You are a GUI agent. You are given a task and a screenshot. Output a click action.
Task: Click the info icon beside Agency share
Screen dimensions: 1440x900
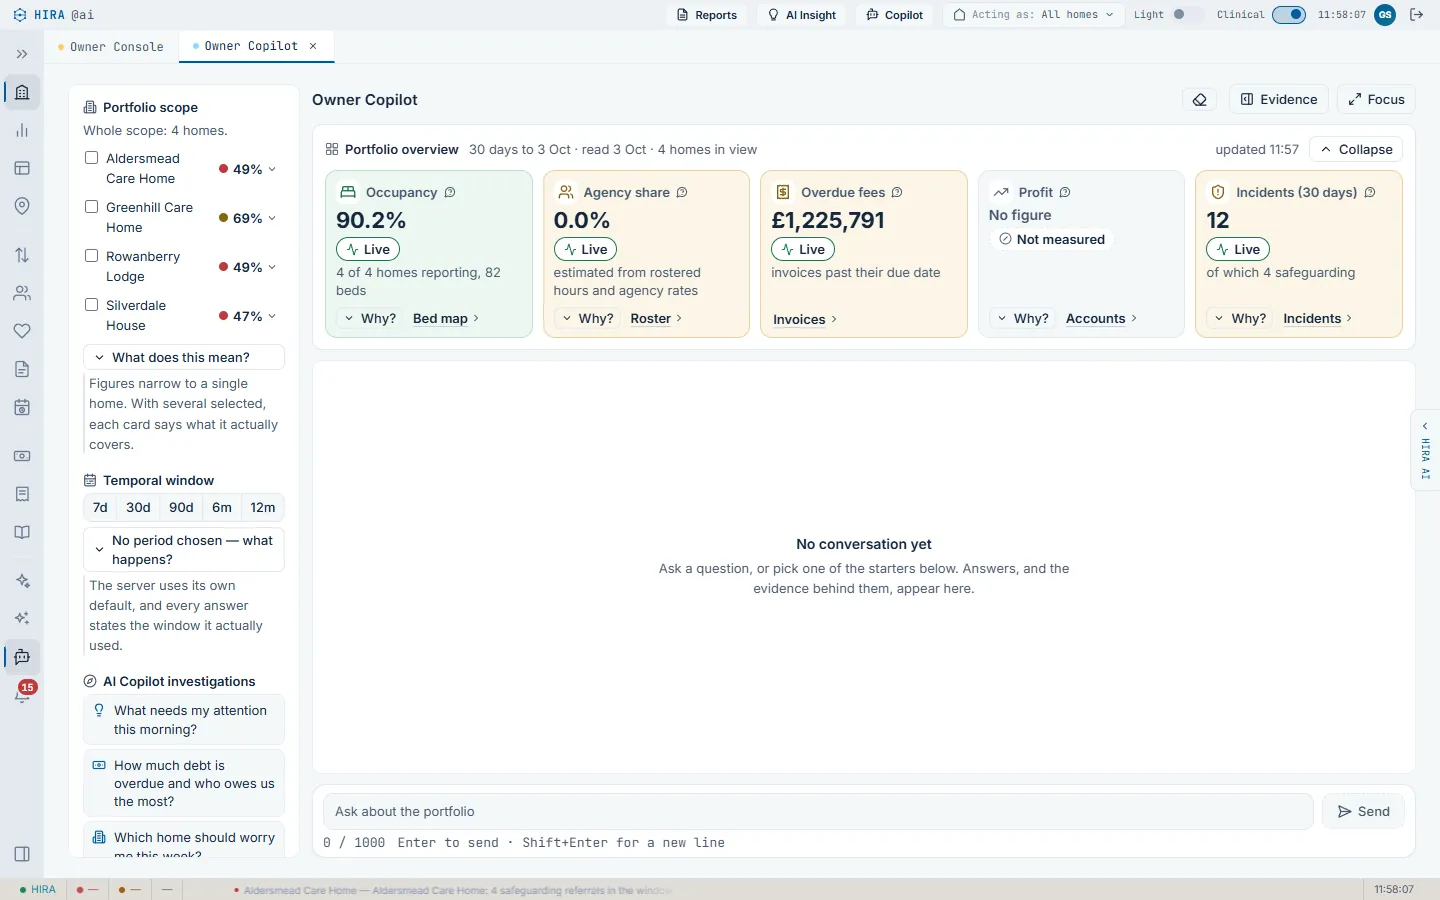point(682,193)
